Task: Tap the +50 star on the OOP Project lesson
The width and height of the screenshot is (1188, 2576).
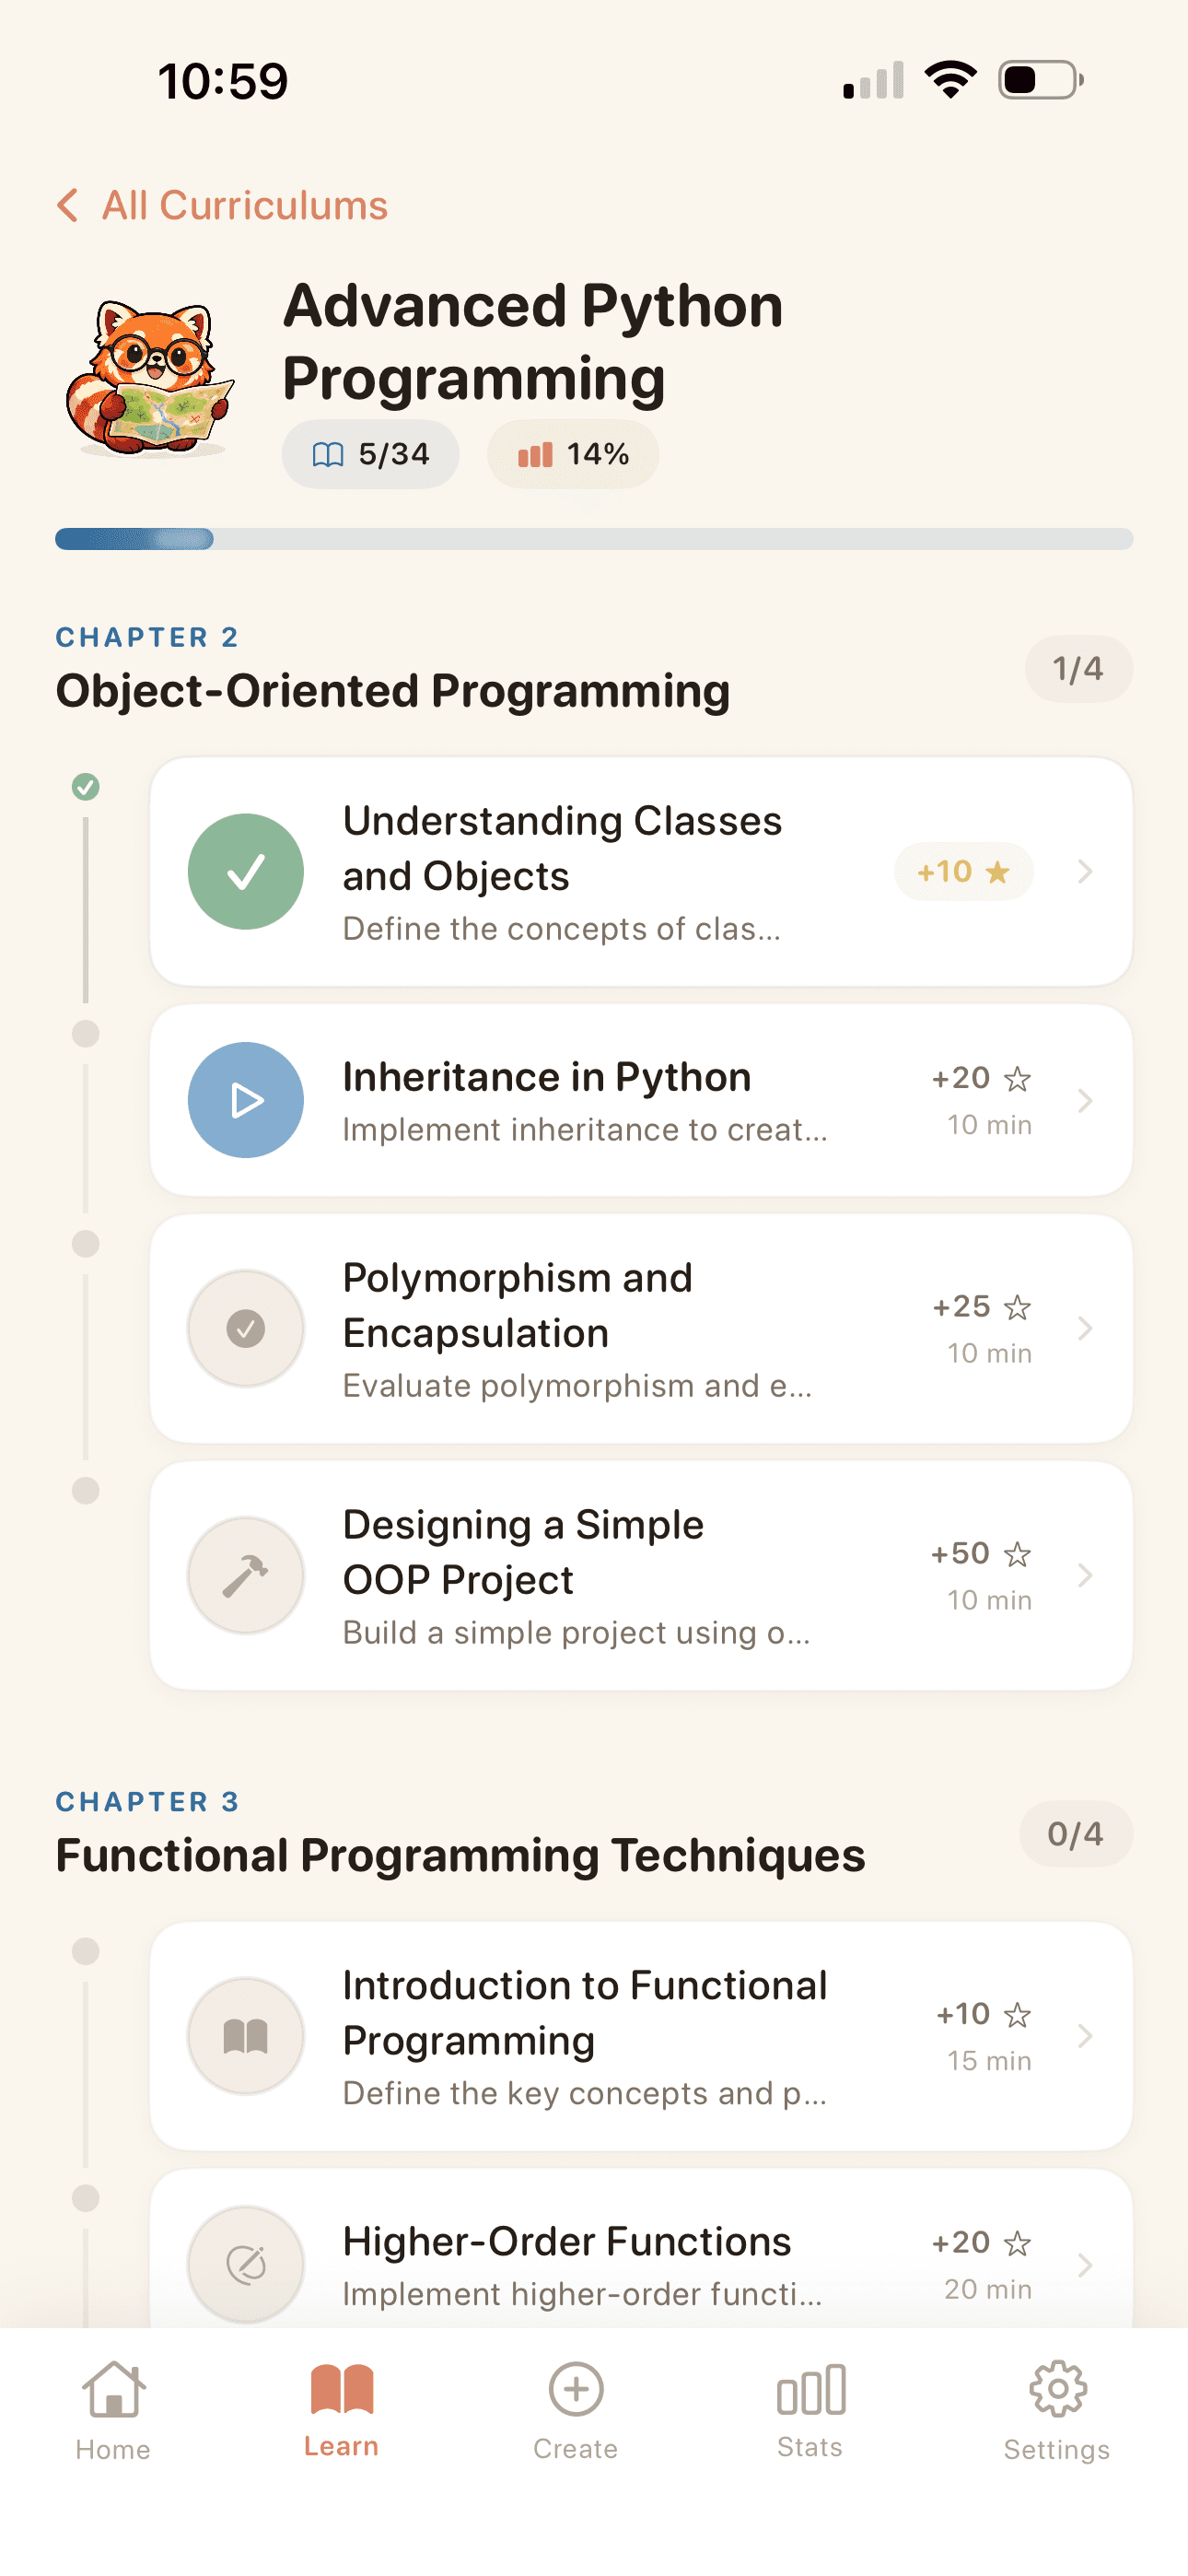Action: 1016,1554
